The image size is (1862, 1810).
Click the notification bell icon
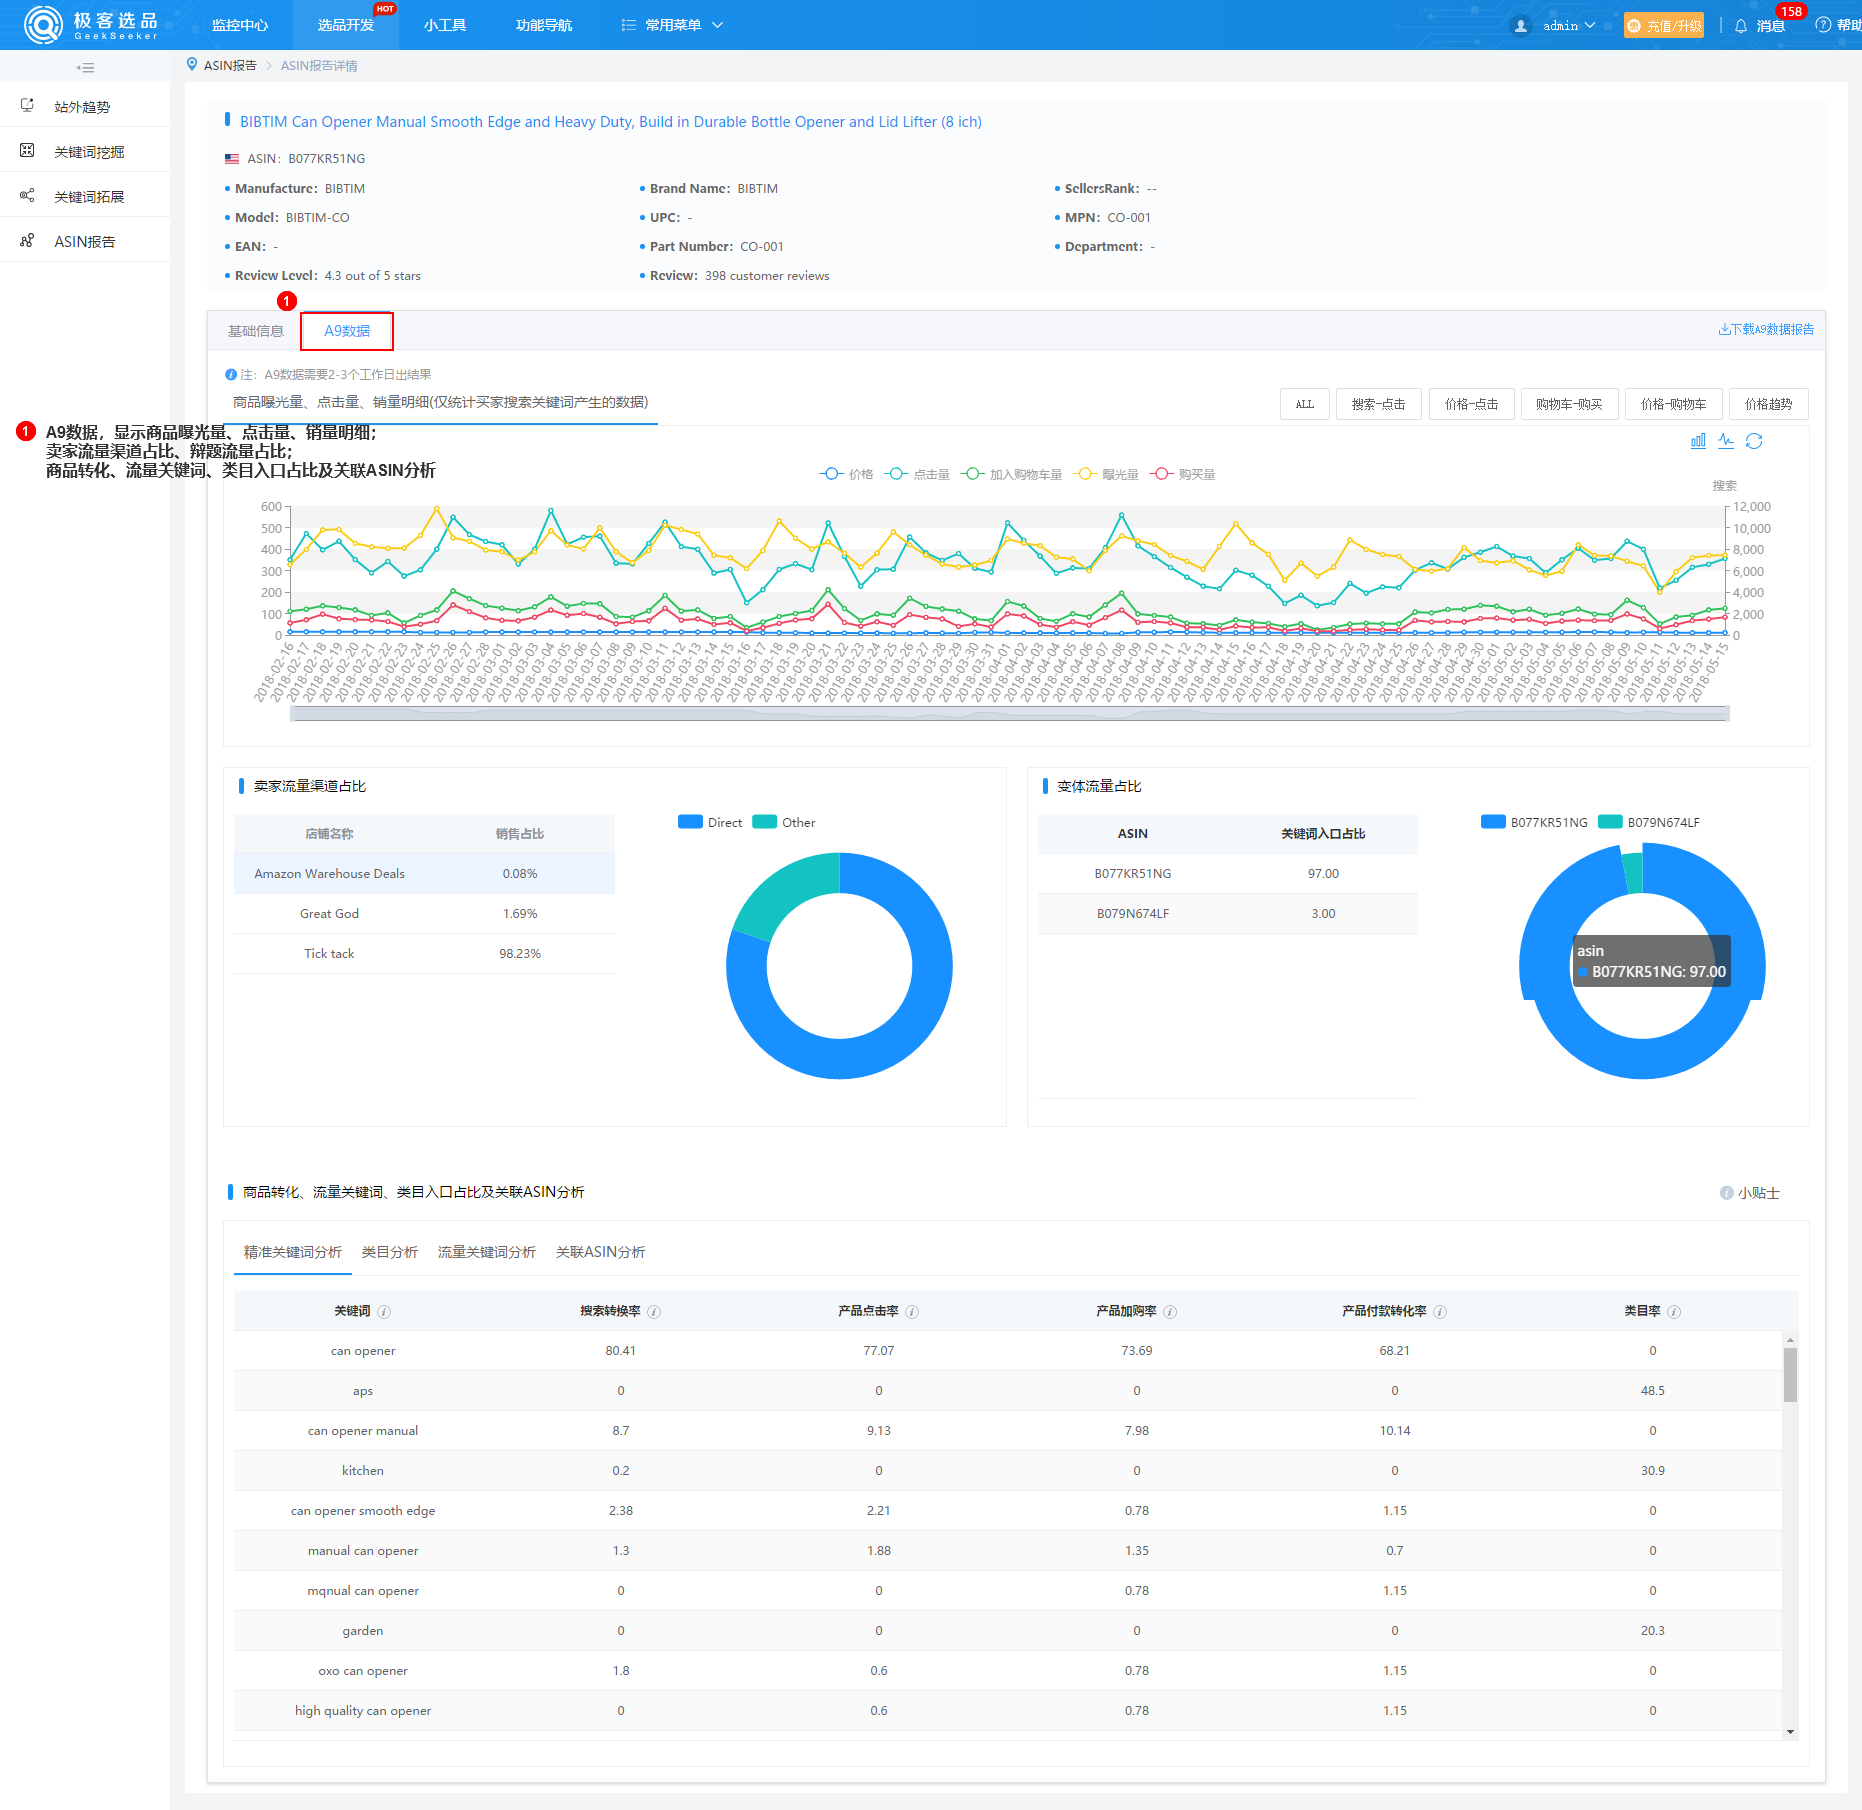1741,26
